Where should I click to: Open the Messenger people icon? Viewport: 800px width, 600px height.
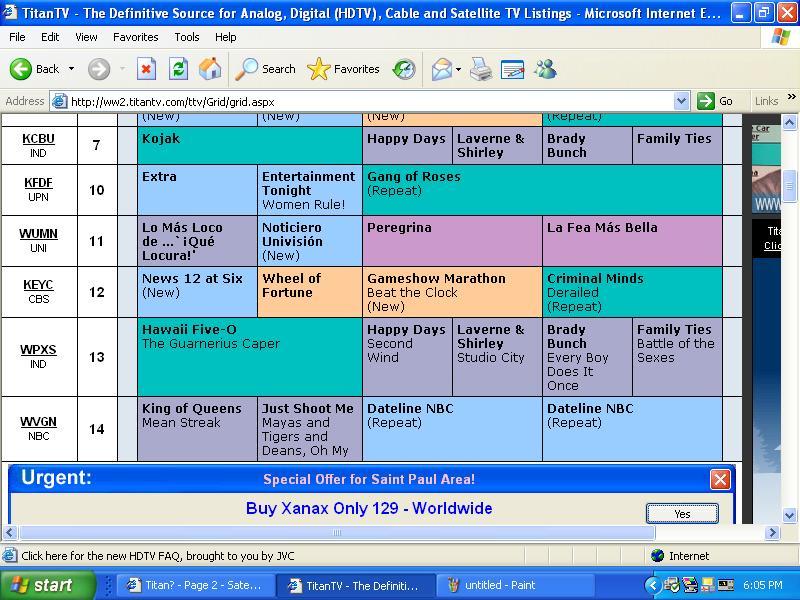[545, 69]
